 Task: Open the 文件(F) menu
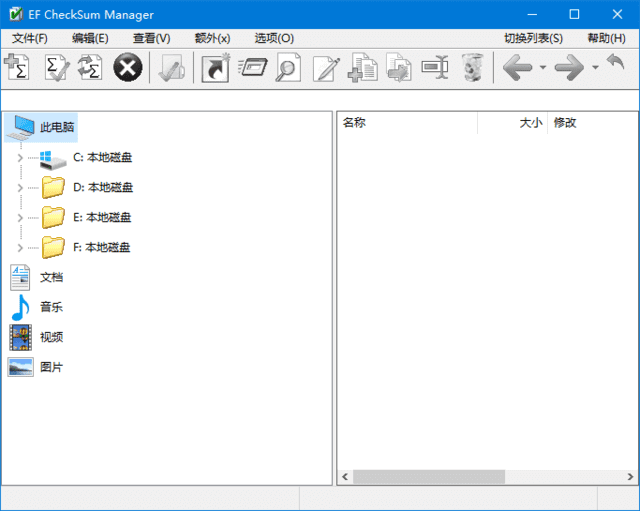(x=30, y=38)
